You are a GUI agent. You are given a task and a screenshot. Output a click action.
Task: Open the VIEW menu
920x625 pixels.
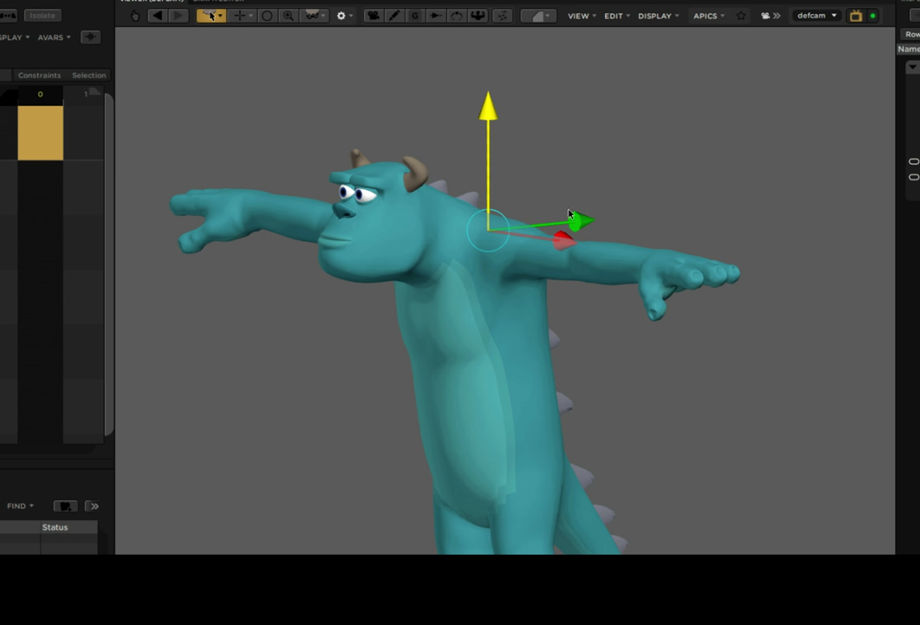coord(581,16)
